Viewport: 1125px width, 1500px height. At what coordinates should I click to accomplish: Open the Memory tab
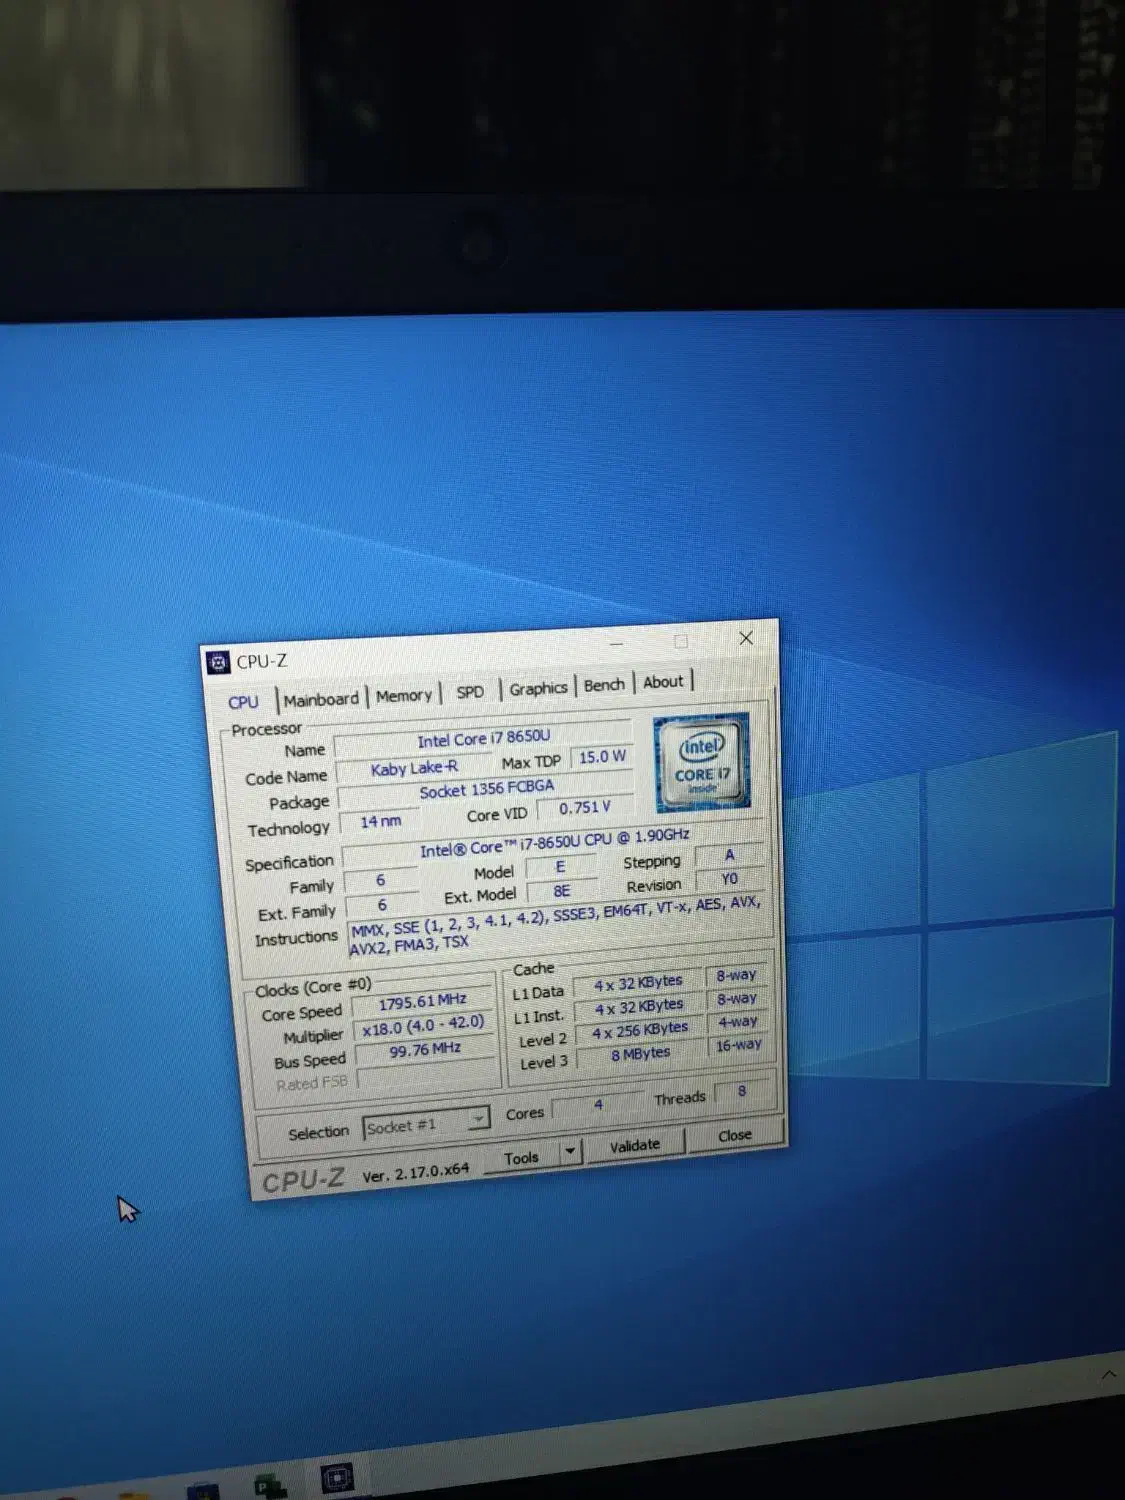click(x=403, y=695)
